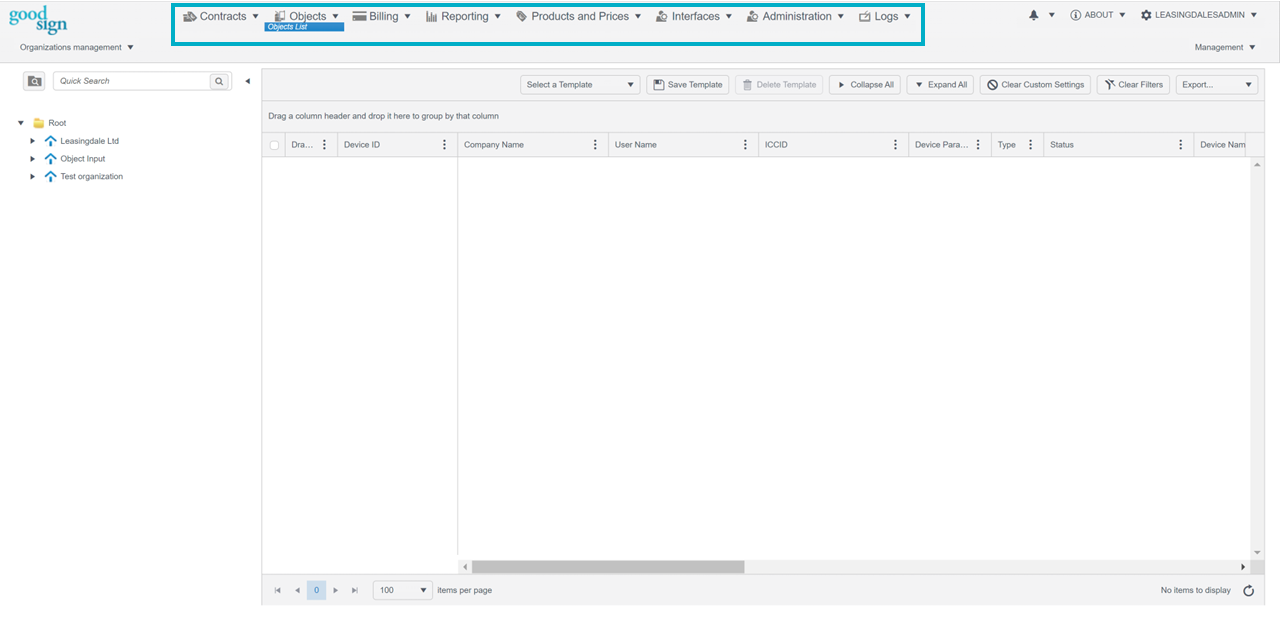Expand the Leasingdale Ltd tree node
Screen dimensions: 1280x633
(x=33, y=141)
